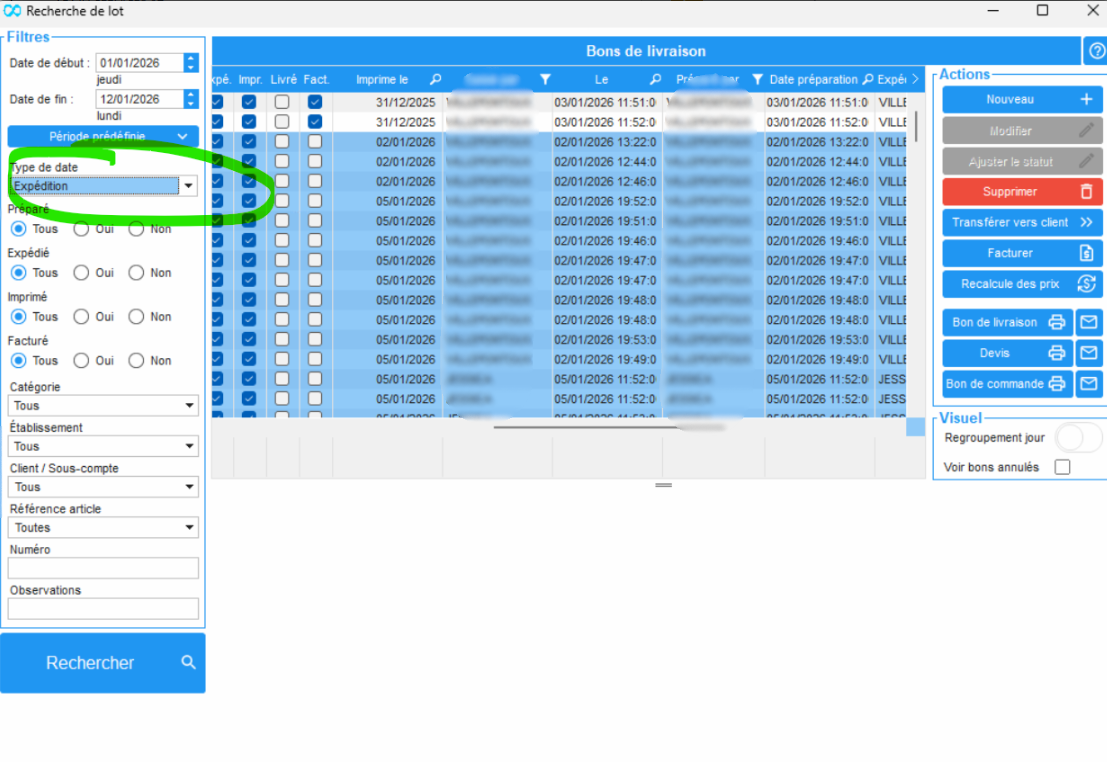
Task: Check the Voir bons annulés checkbox
Action: tap(1062, 467)
